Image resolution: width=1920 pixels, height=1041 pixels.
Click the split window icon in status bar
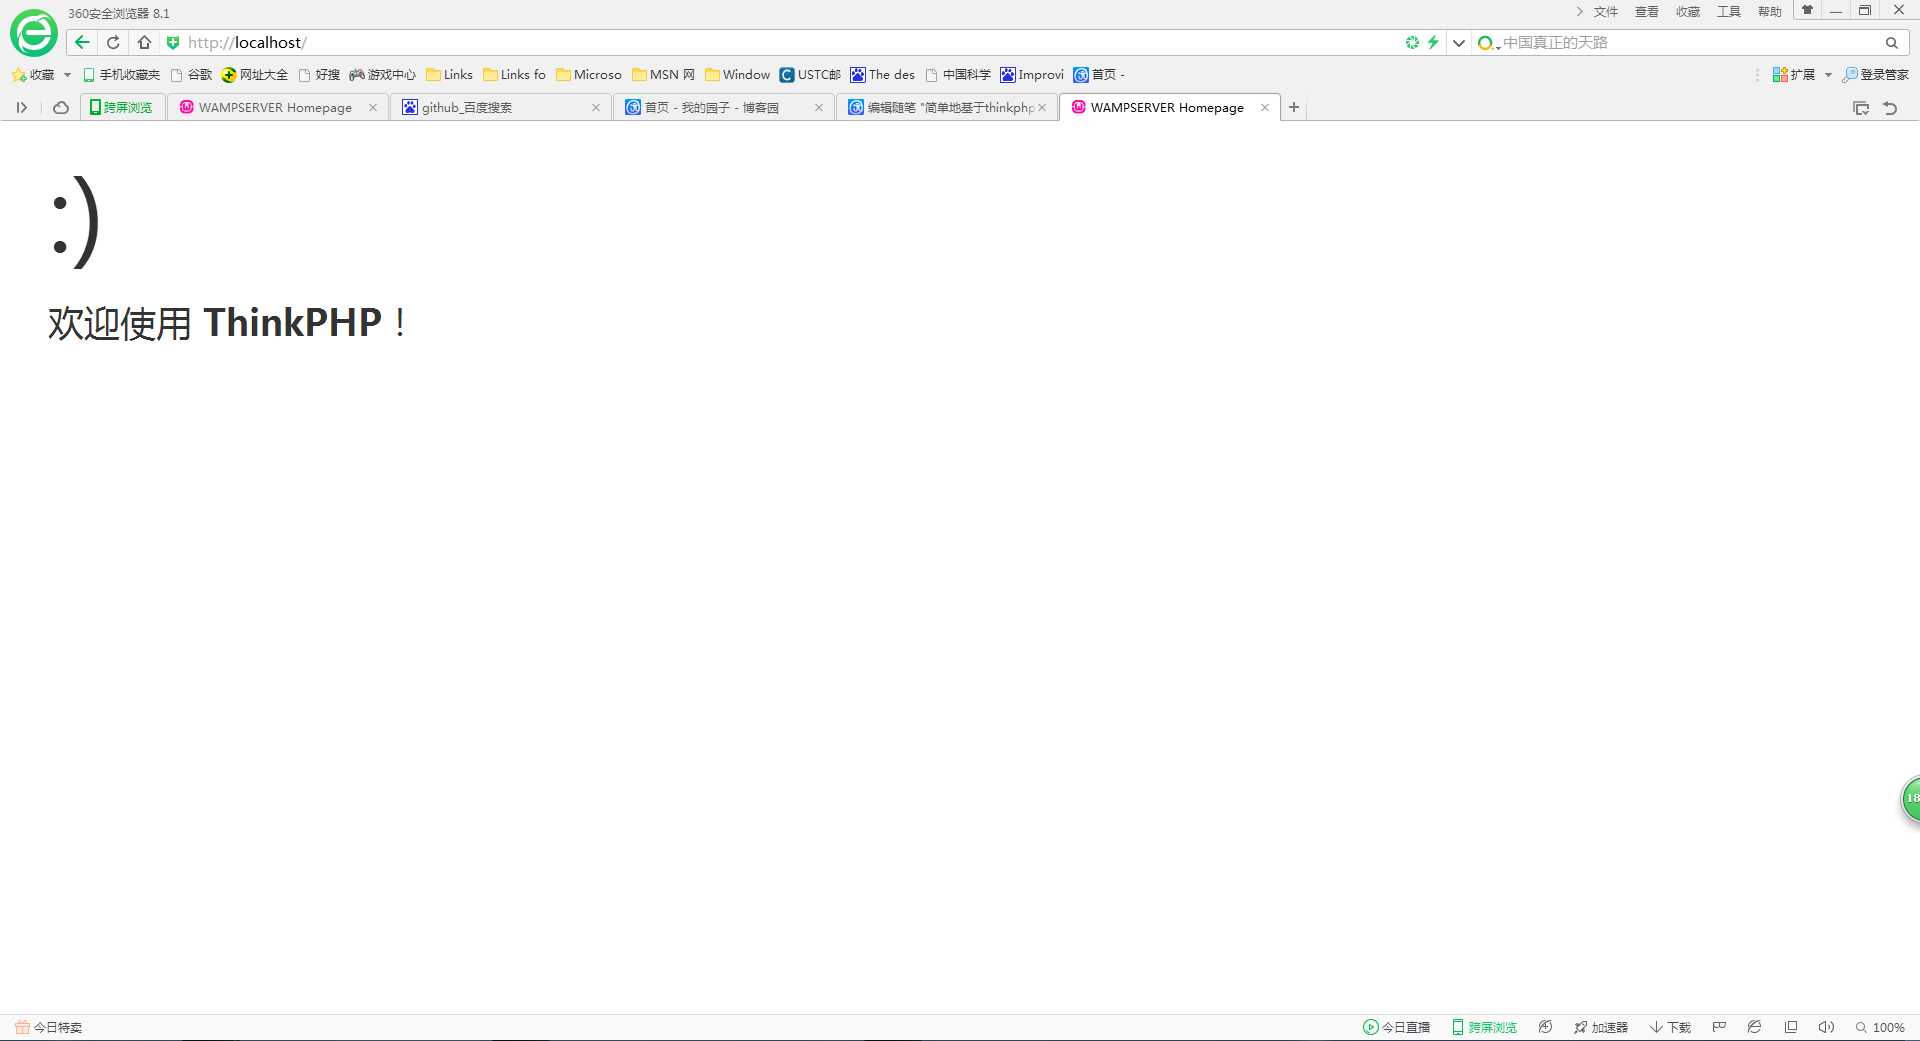point(1791,1027)
